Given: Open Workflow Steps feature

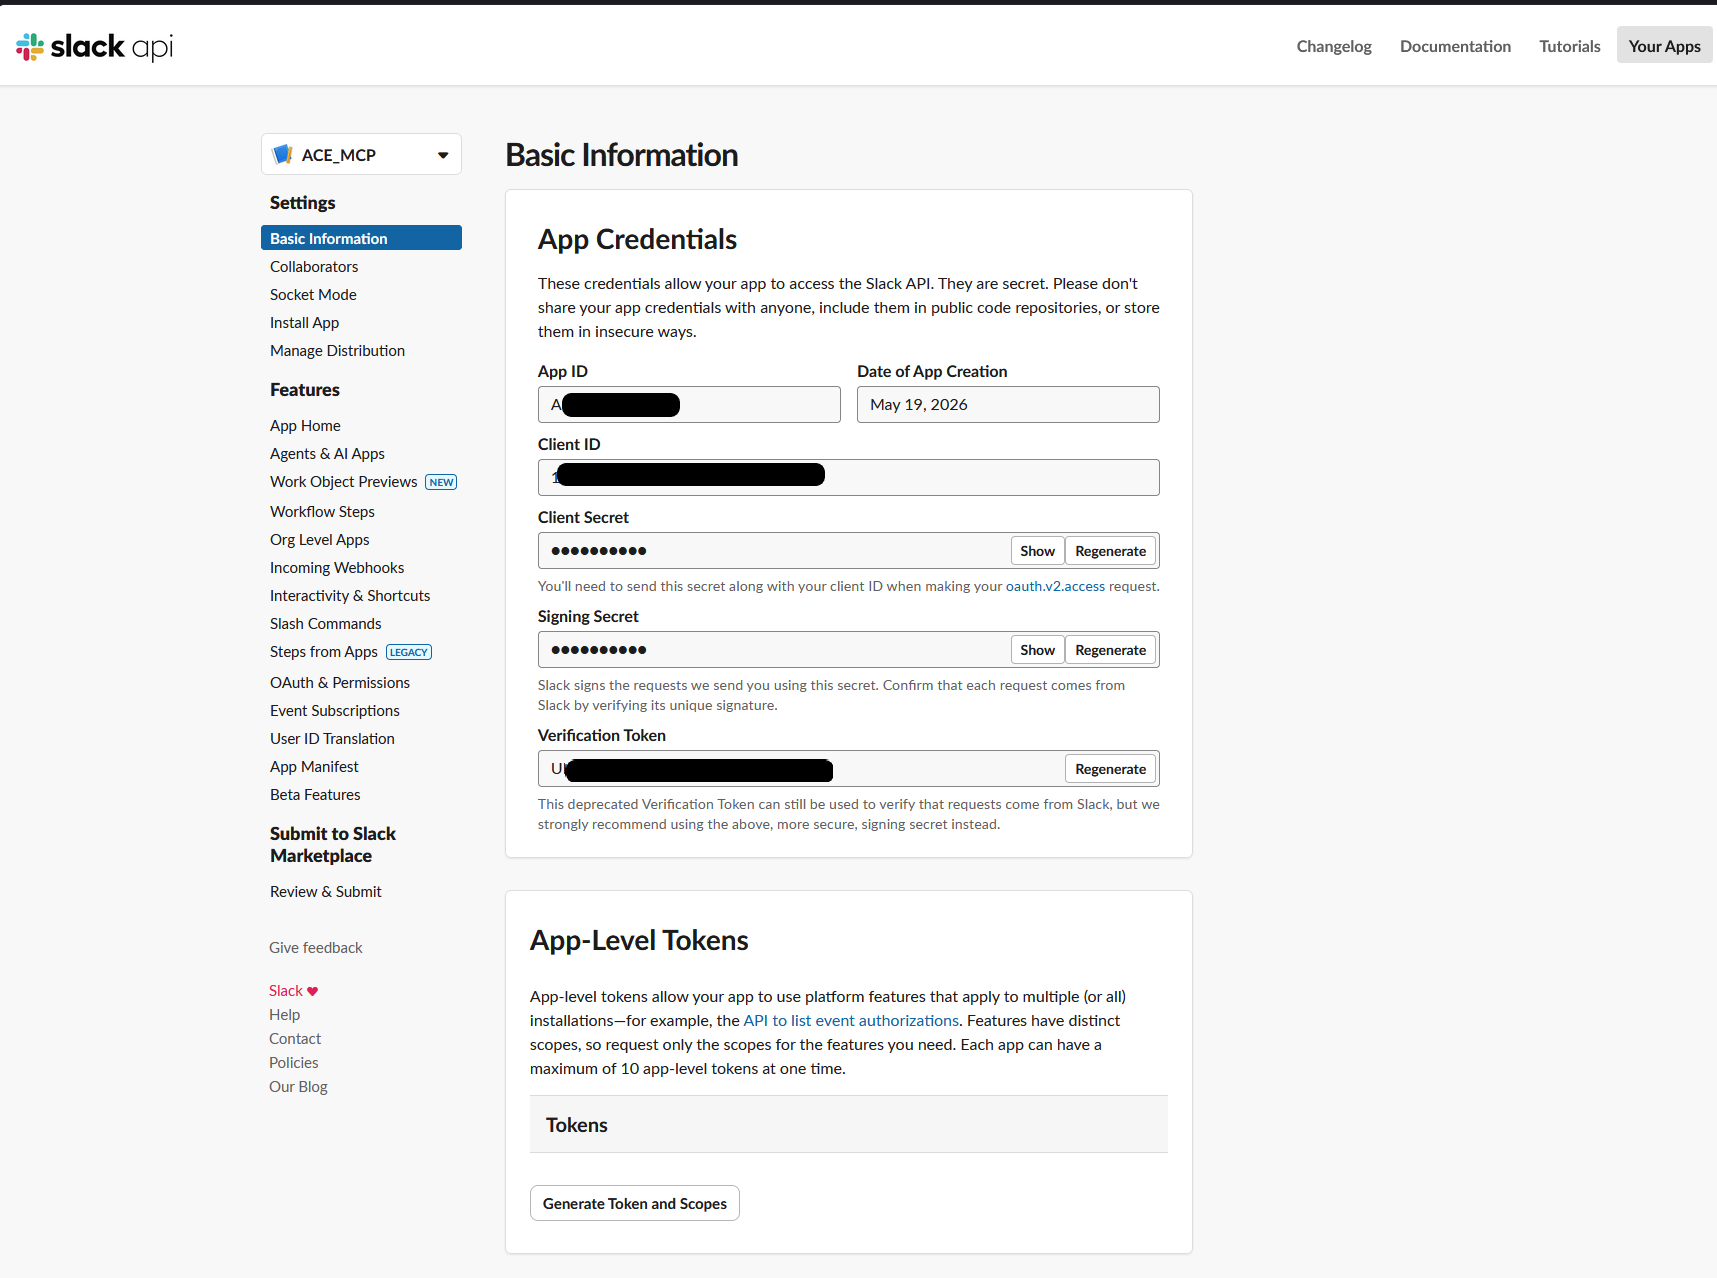Looking at the screenshot, I should [322, 511].
